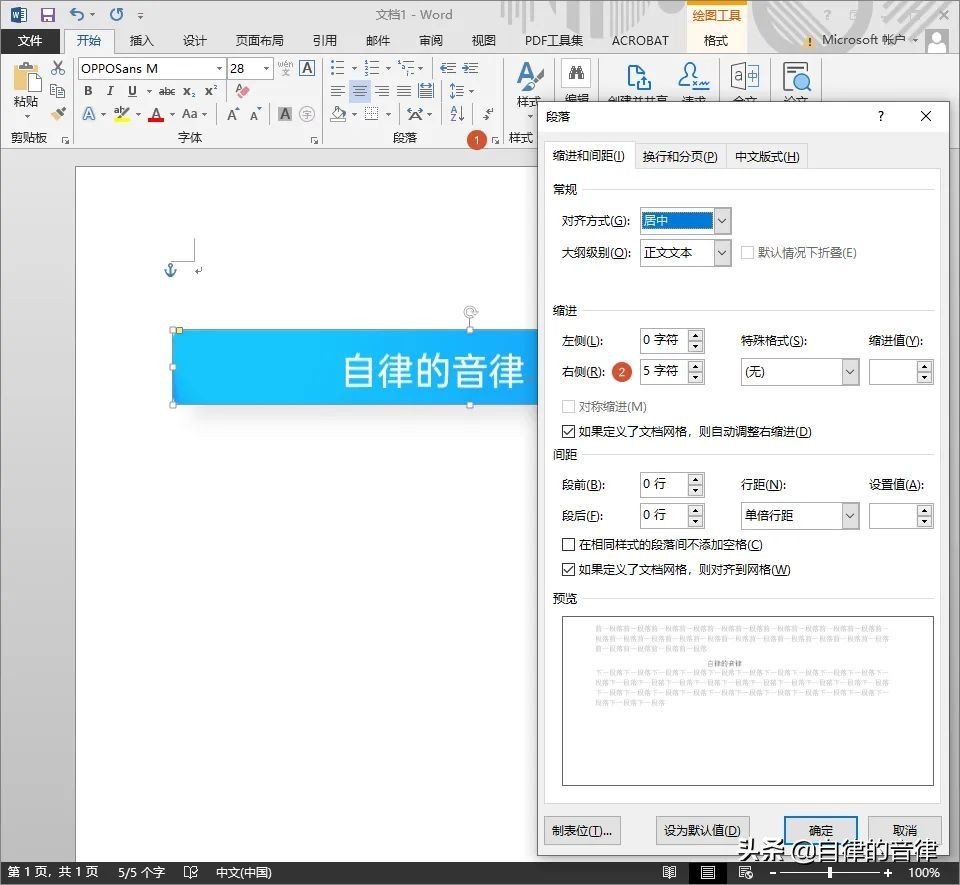Toggle the 默认情况下折叠 checkbox
Viewport: 960px width, 885px height.
(x=746, y=253)
